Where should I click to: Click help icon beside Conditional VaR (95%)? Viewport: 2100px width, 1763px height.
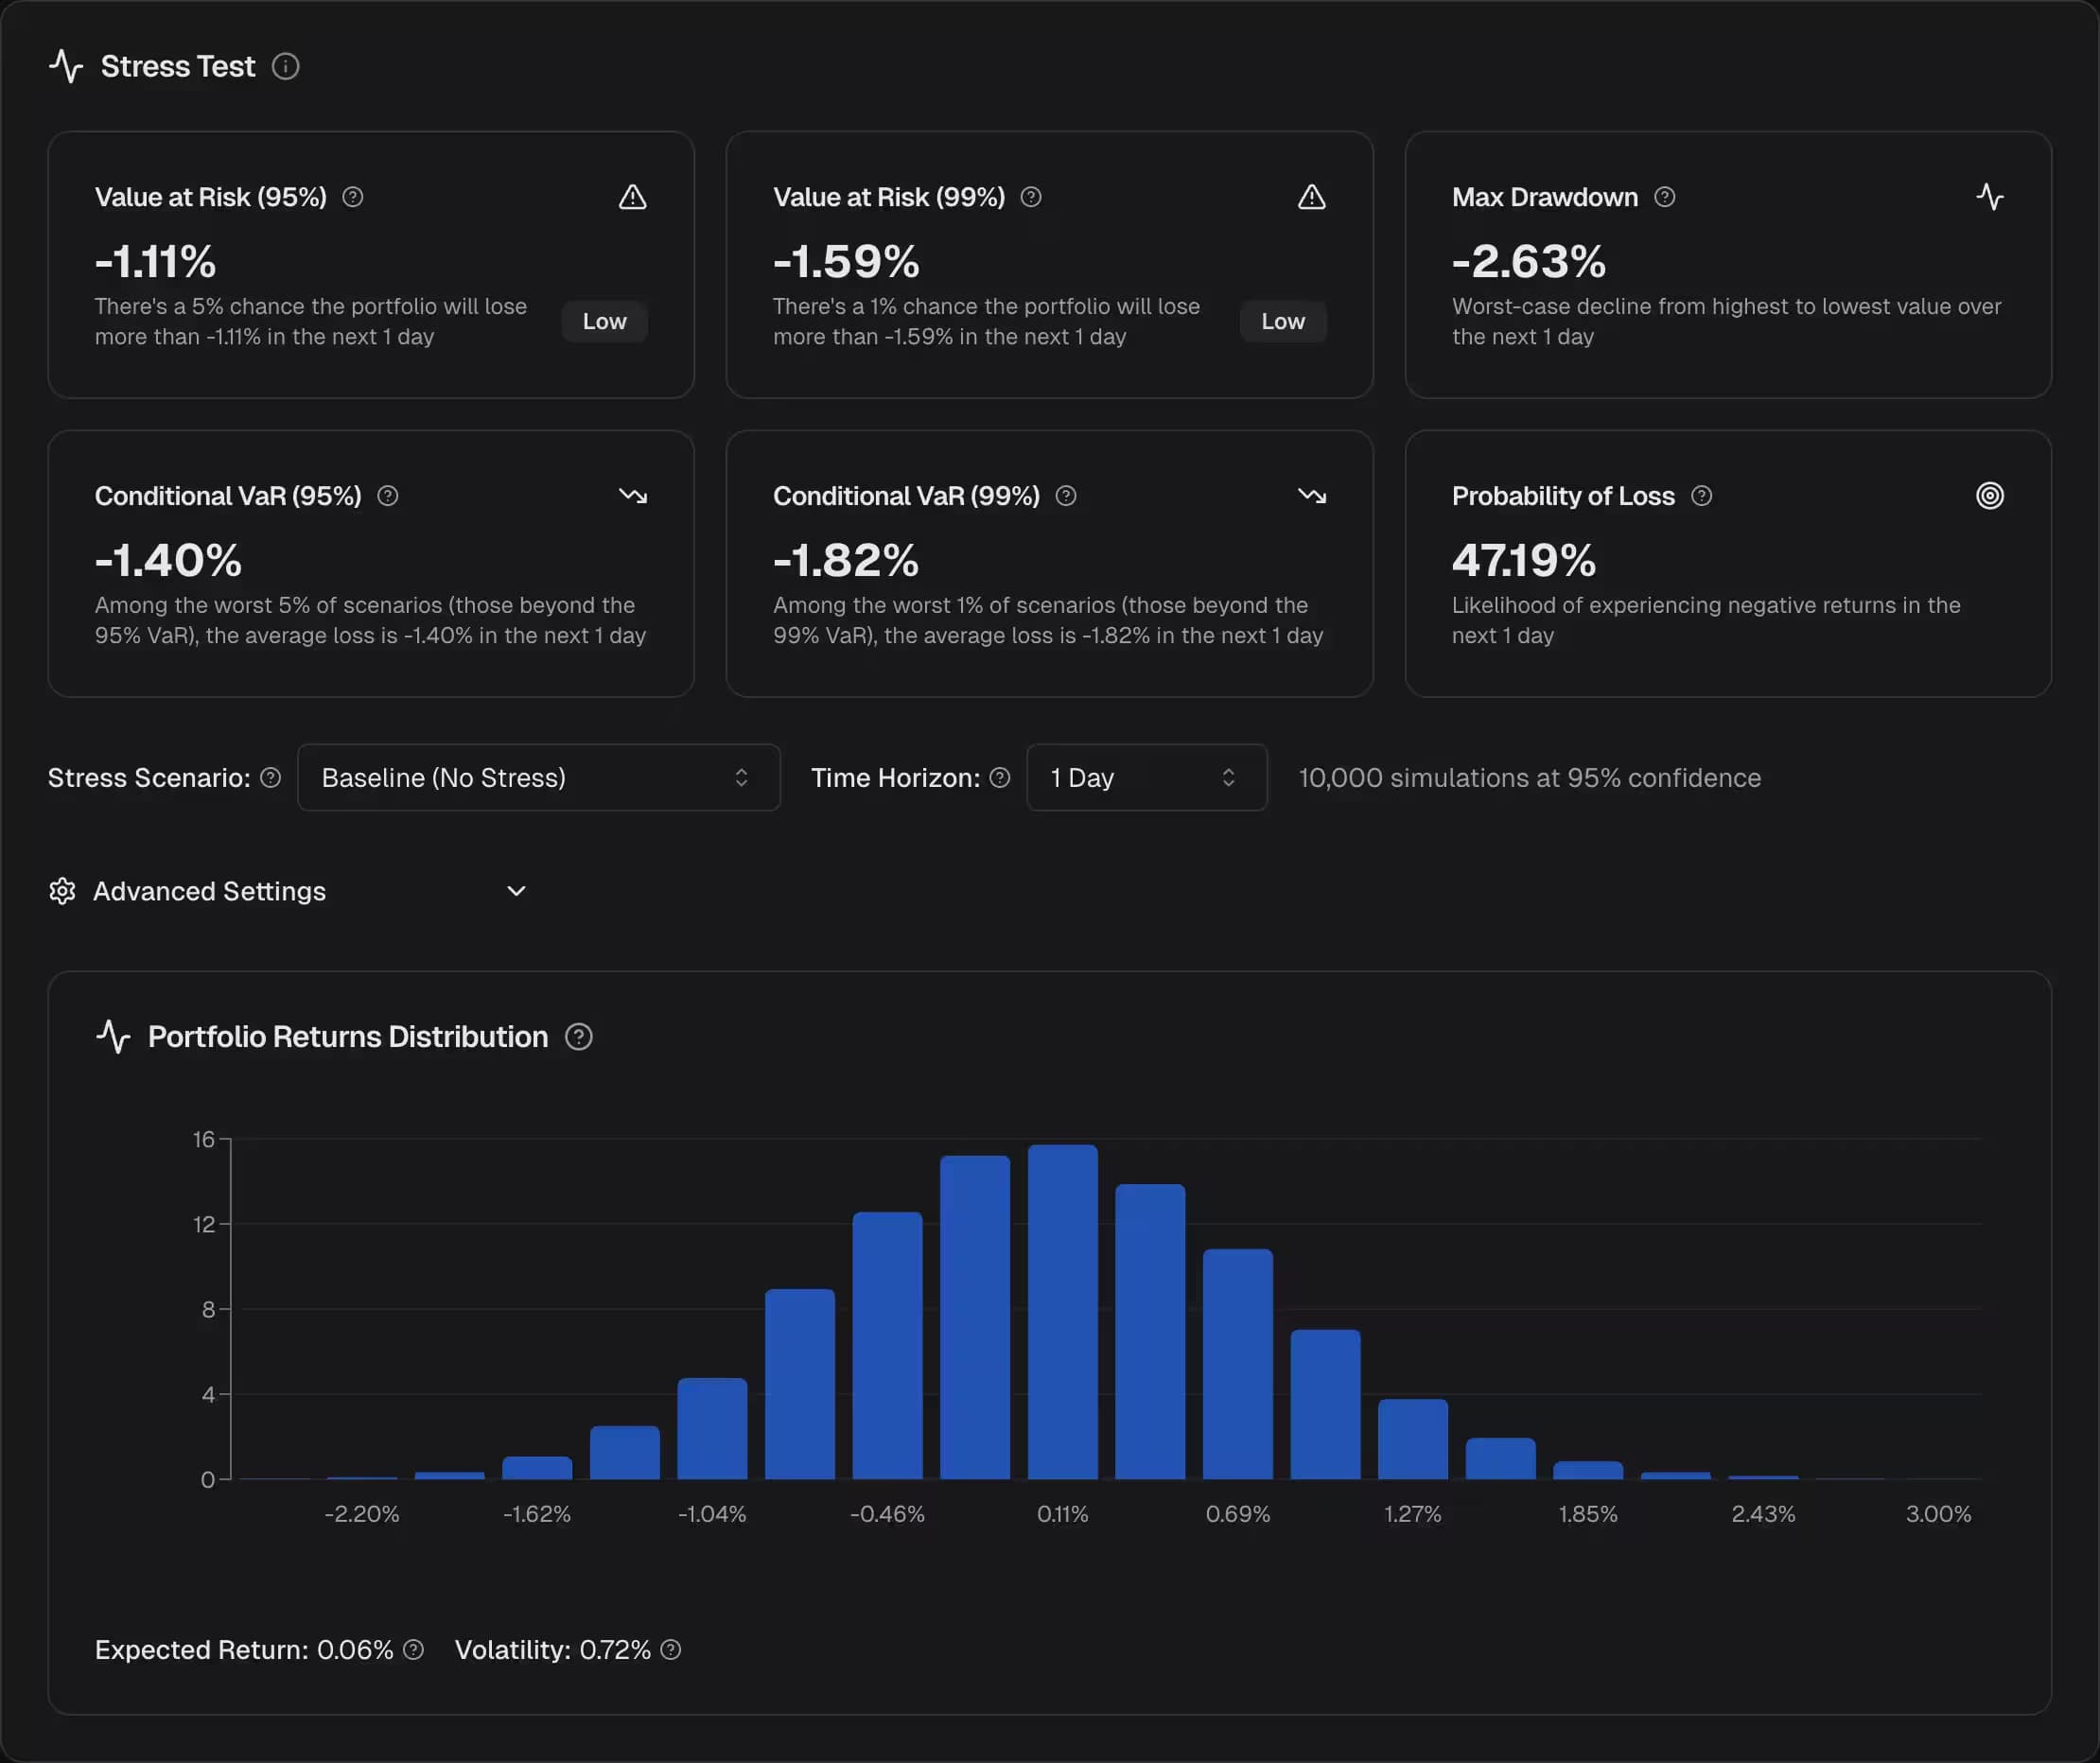tap(388, 496)
